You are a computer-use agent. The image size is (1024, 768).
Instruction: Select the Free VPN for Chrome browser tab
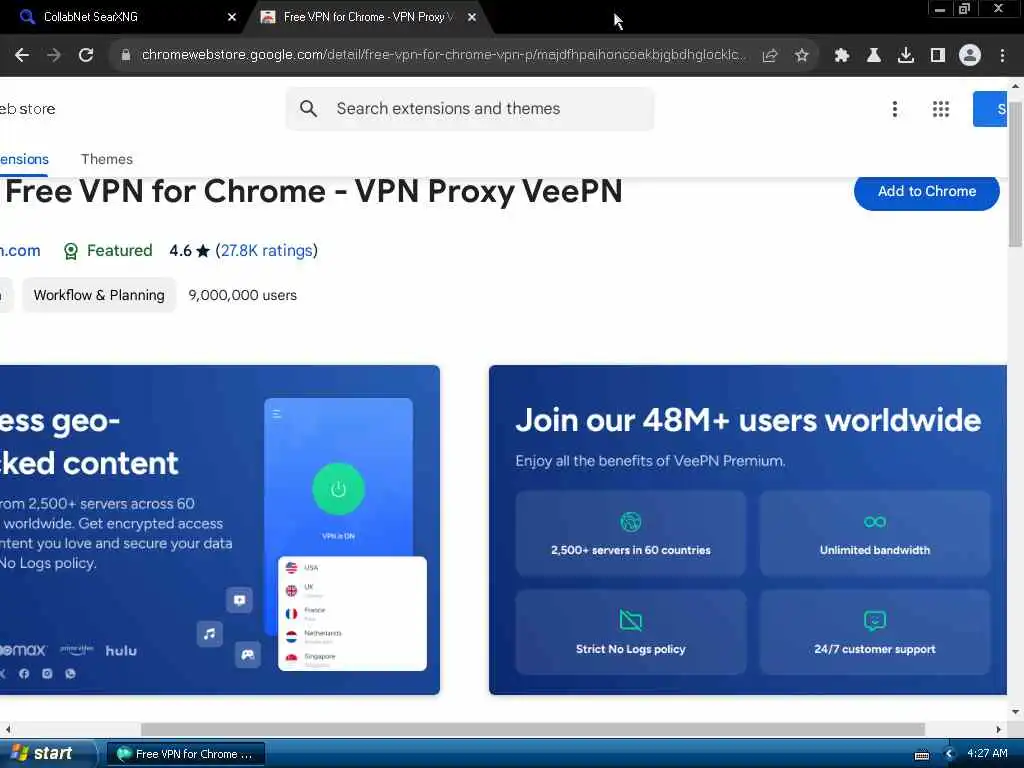pyautogui.click(x=366, y=17)
